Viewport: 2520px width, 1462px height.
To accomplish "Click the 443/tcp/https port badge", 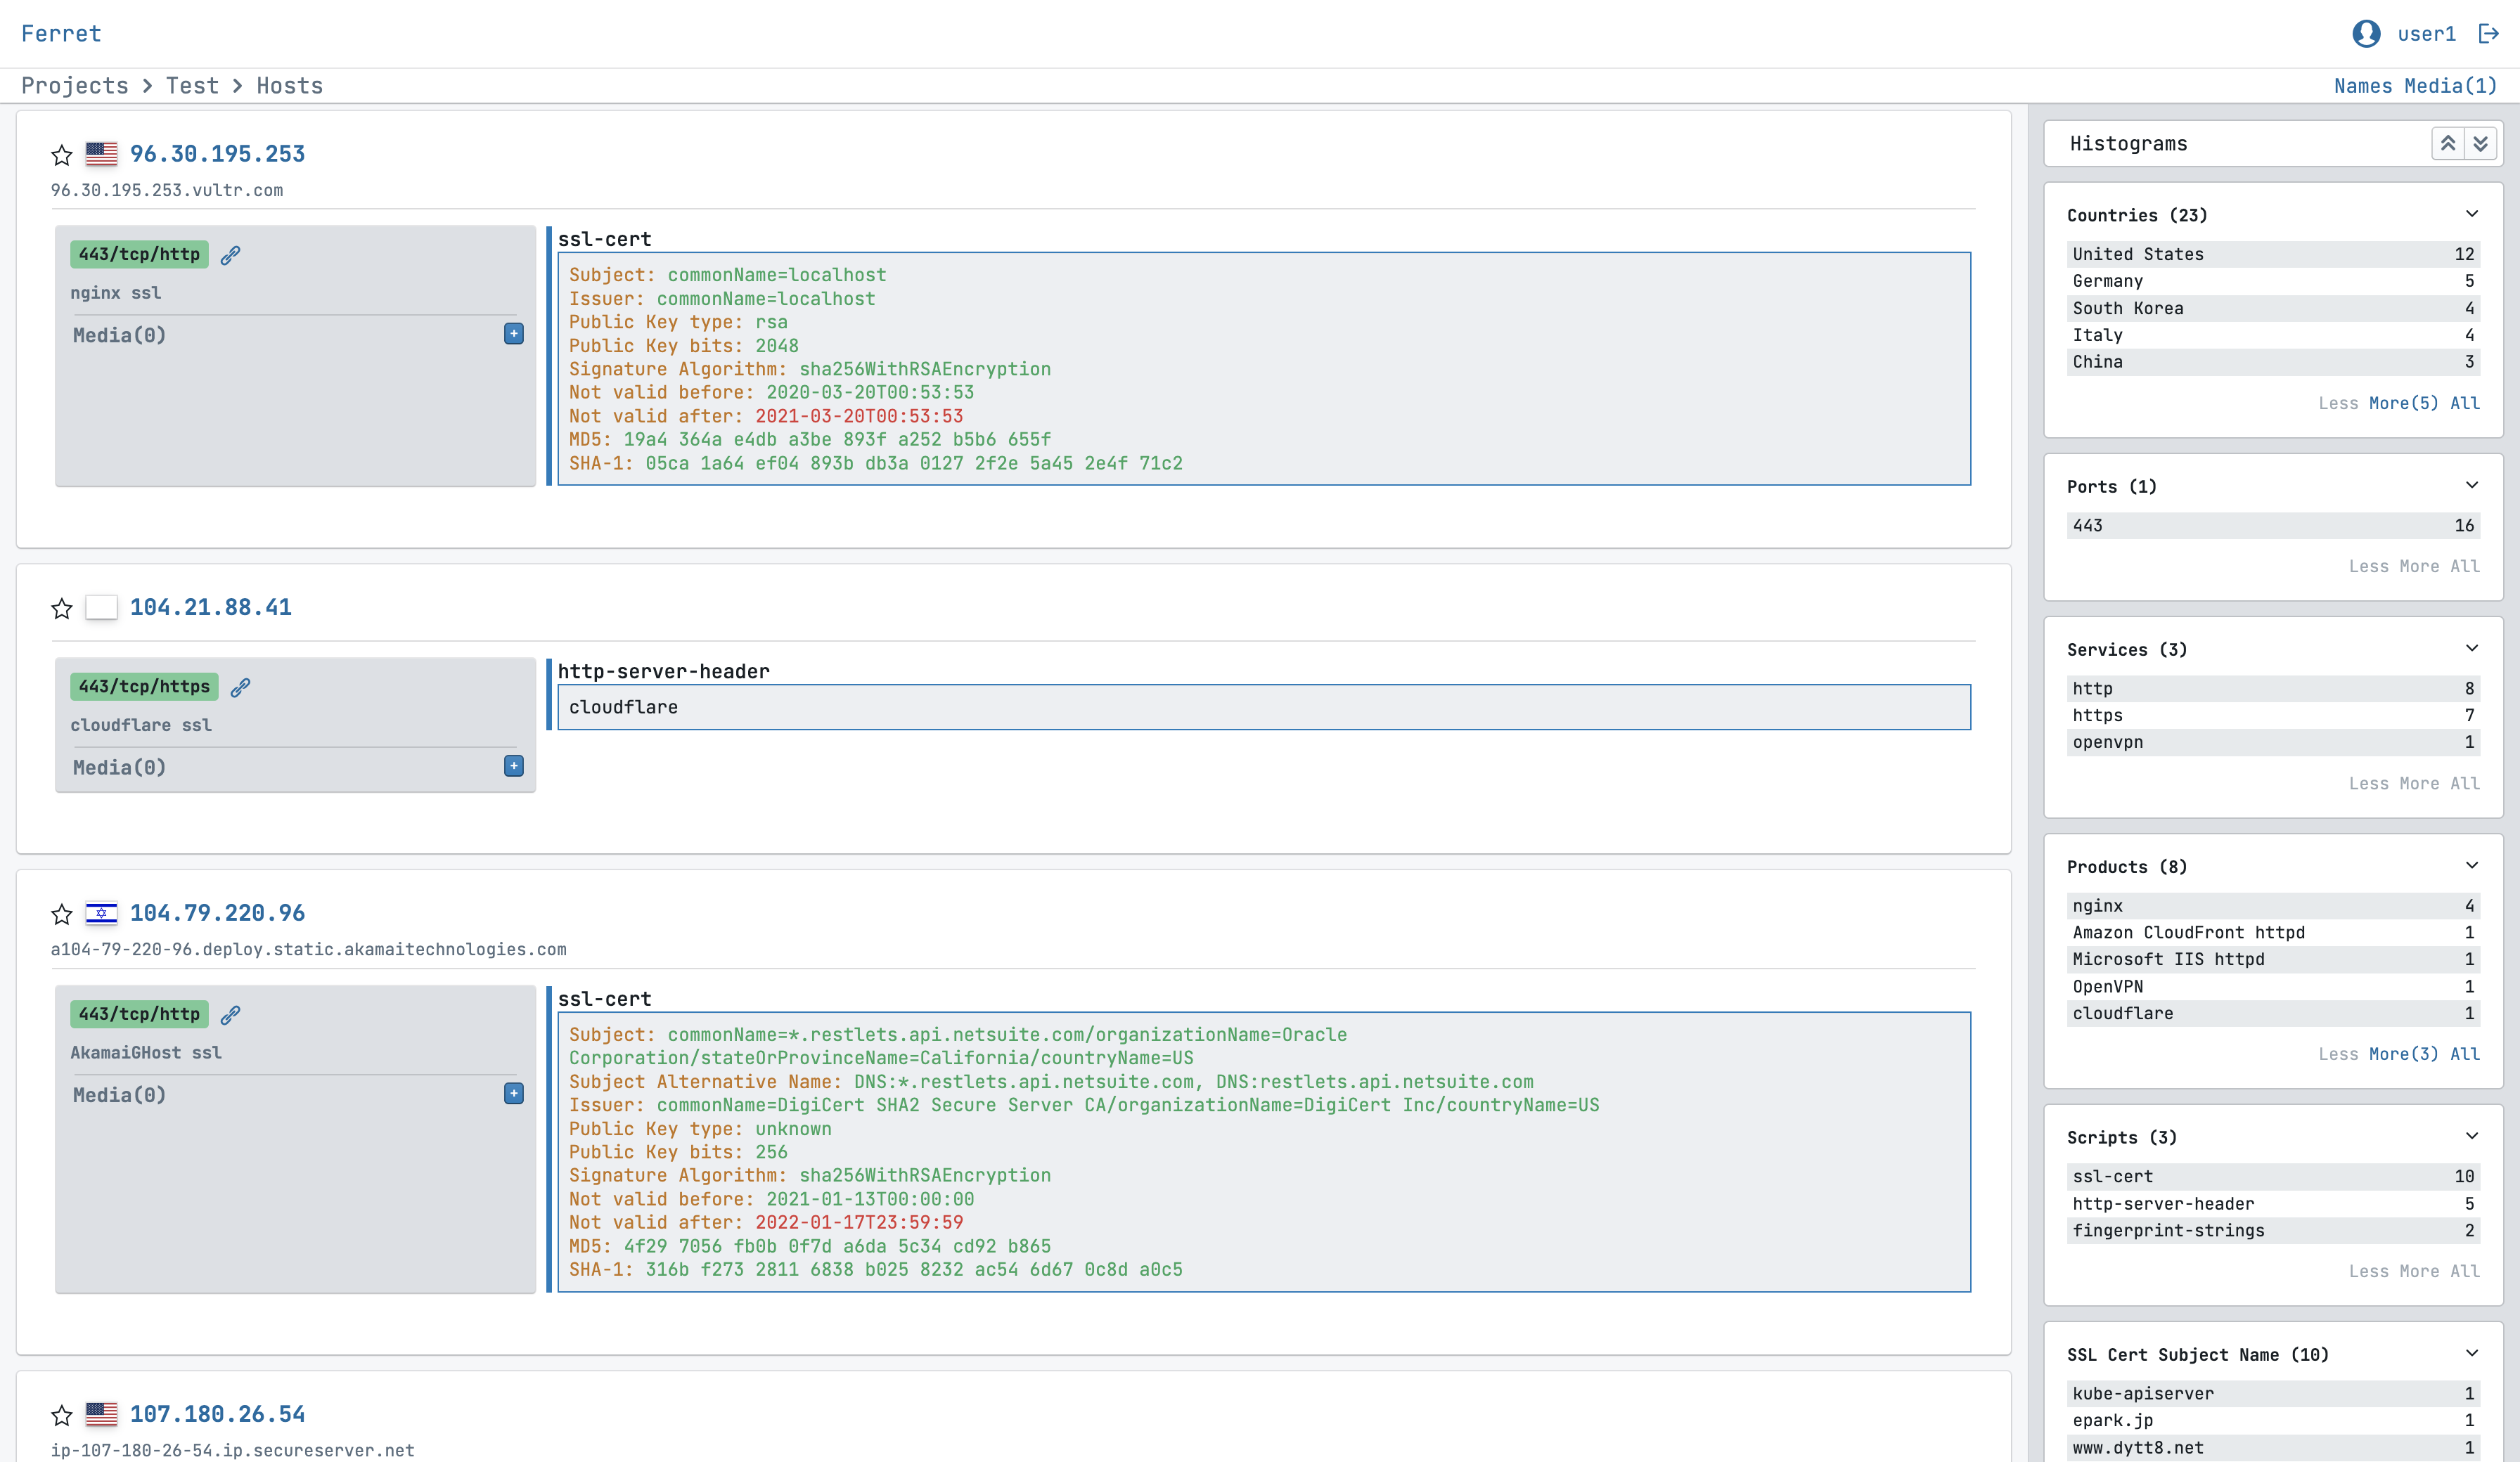I will point(144,686).
